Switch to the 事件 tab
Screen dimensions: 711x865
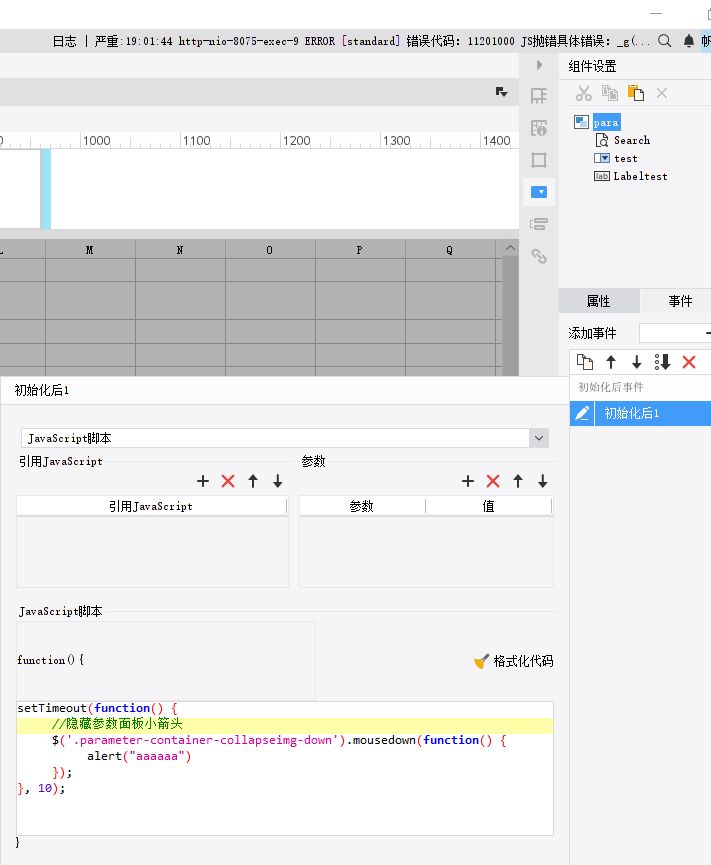680,301
